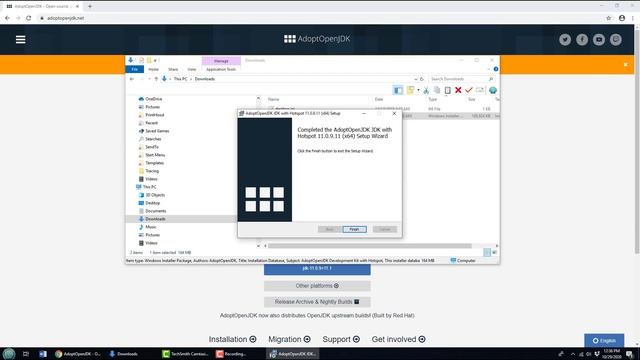Viewport: 640px width, 360px height.
Task: Open the File tab in Explorer ribbon
Action: click(x=134, y=69)
